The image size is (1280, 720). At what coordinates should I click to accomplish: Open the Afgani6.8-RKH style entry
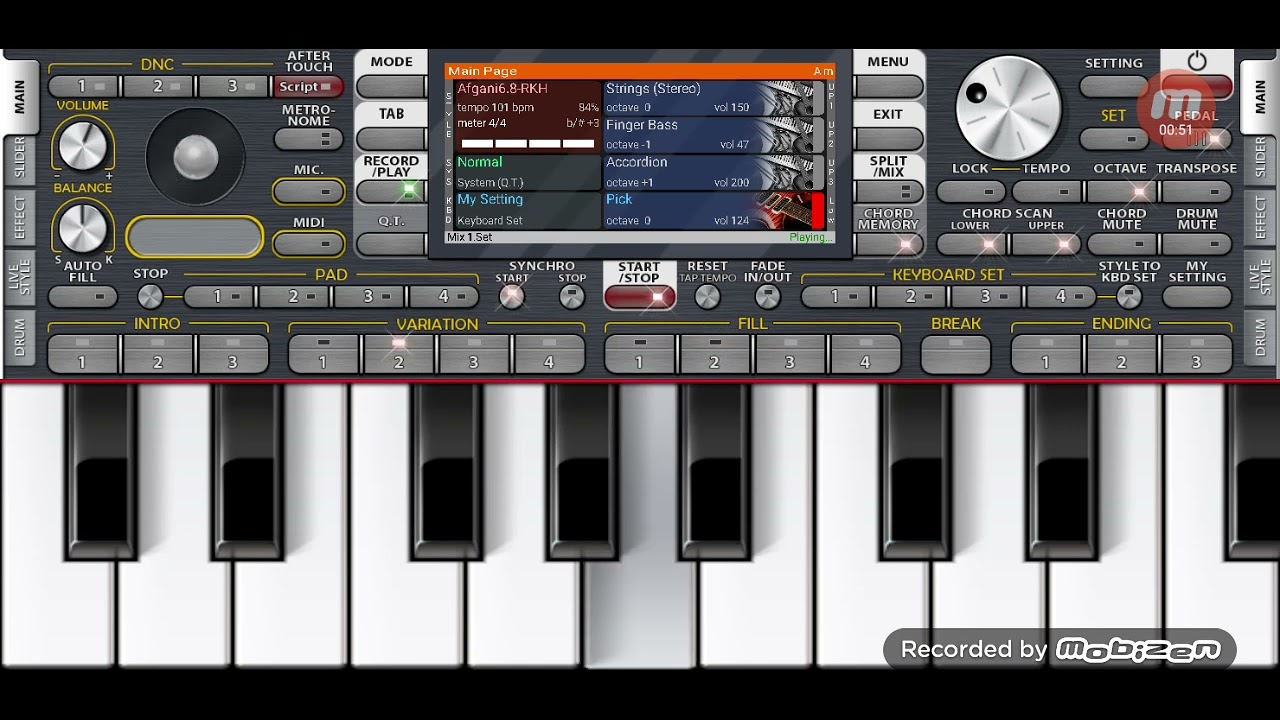527,116
